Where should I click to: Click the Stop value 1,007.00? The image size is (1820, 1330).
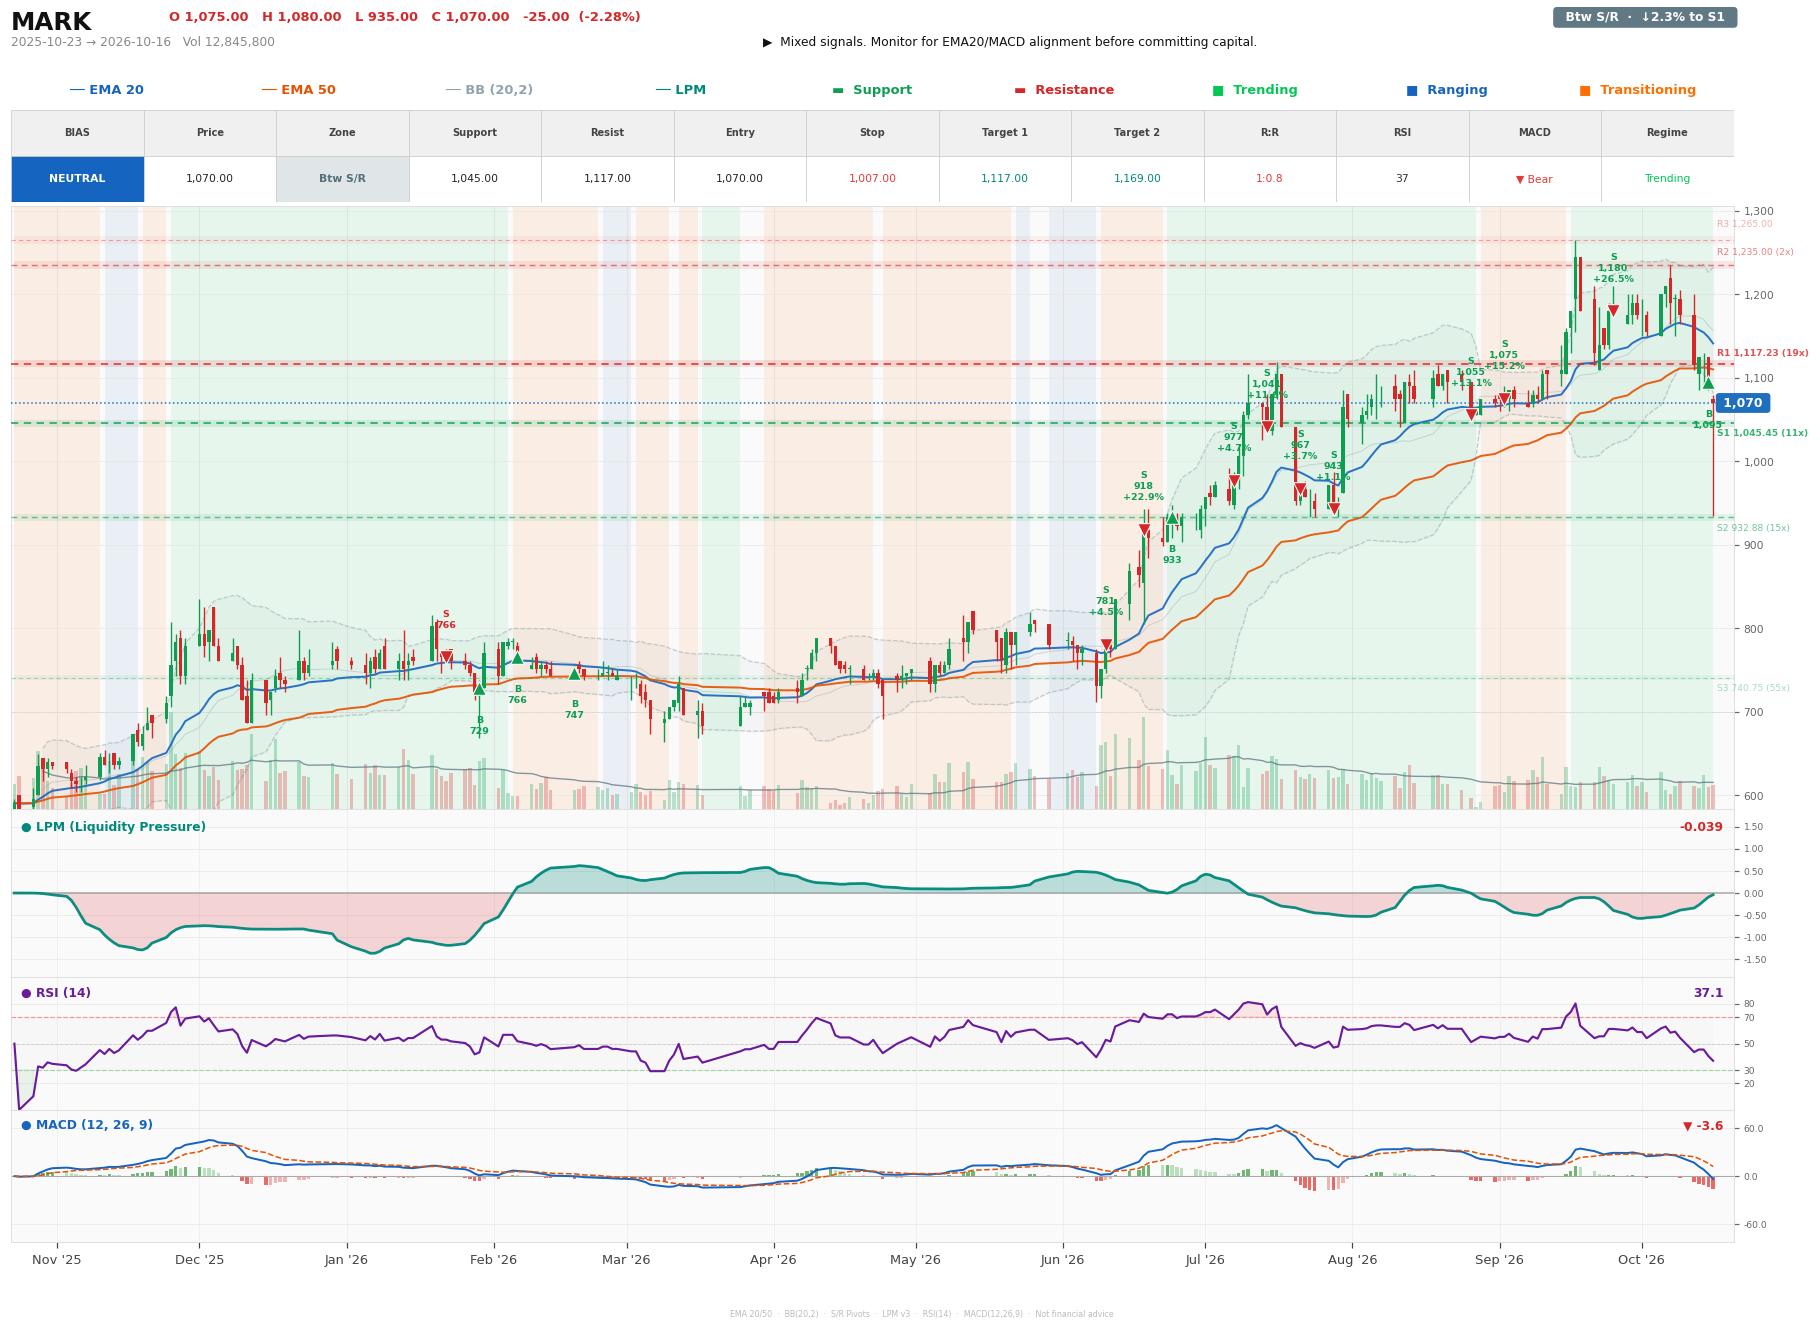[872, 179]
